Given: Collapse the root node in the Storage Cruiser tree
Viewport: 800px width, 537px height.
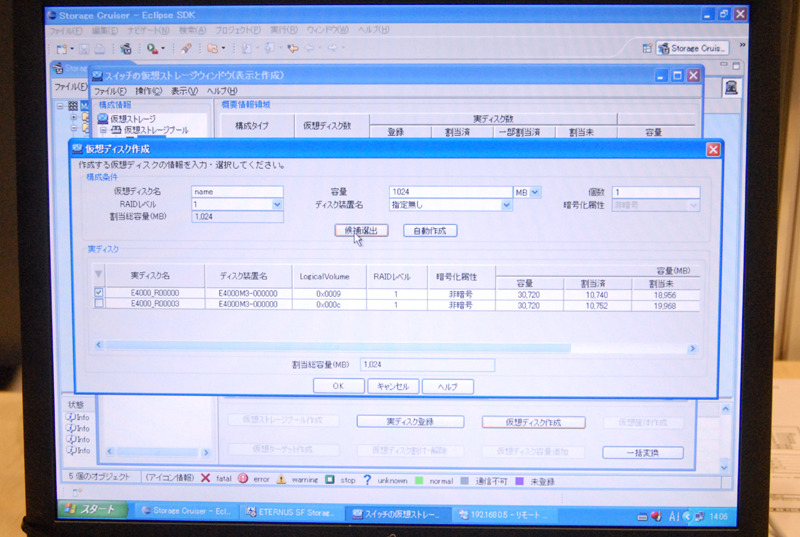Looking at the screenshot, I should coord(60,106).
